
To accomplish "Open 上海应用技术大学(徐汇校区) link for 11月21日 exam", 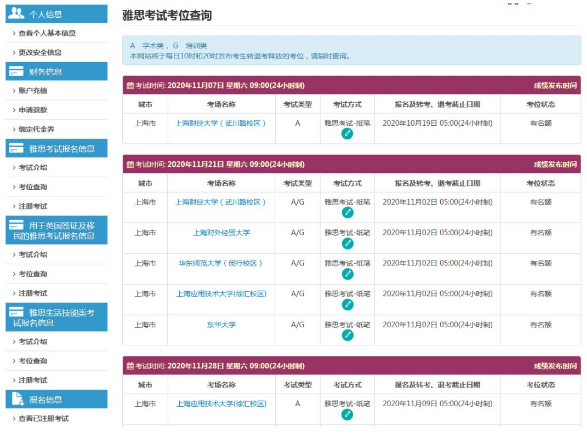I will pos(221,294).
